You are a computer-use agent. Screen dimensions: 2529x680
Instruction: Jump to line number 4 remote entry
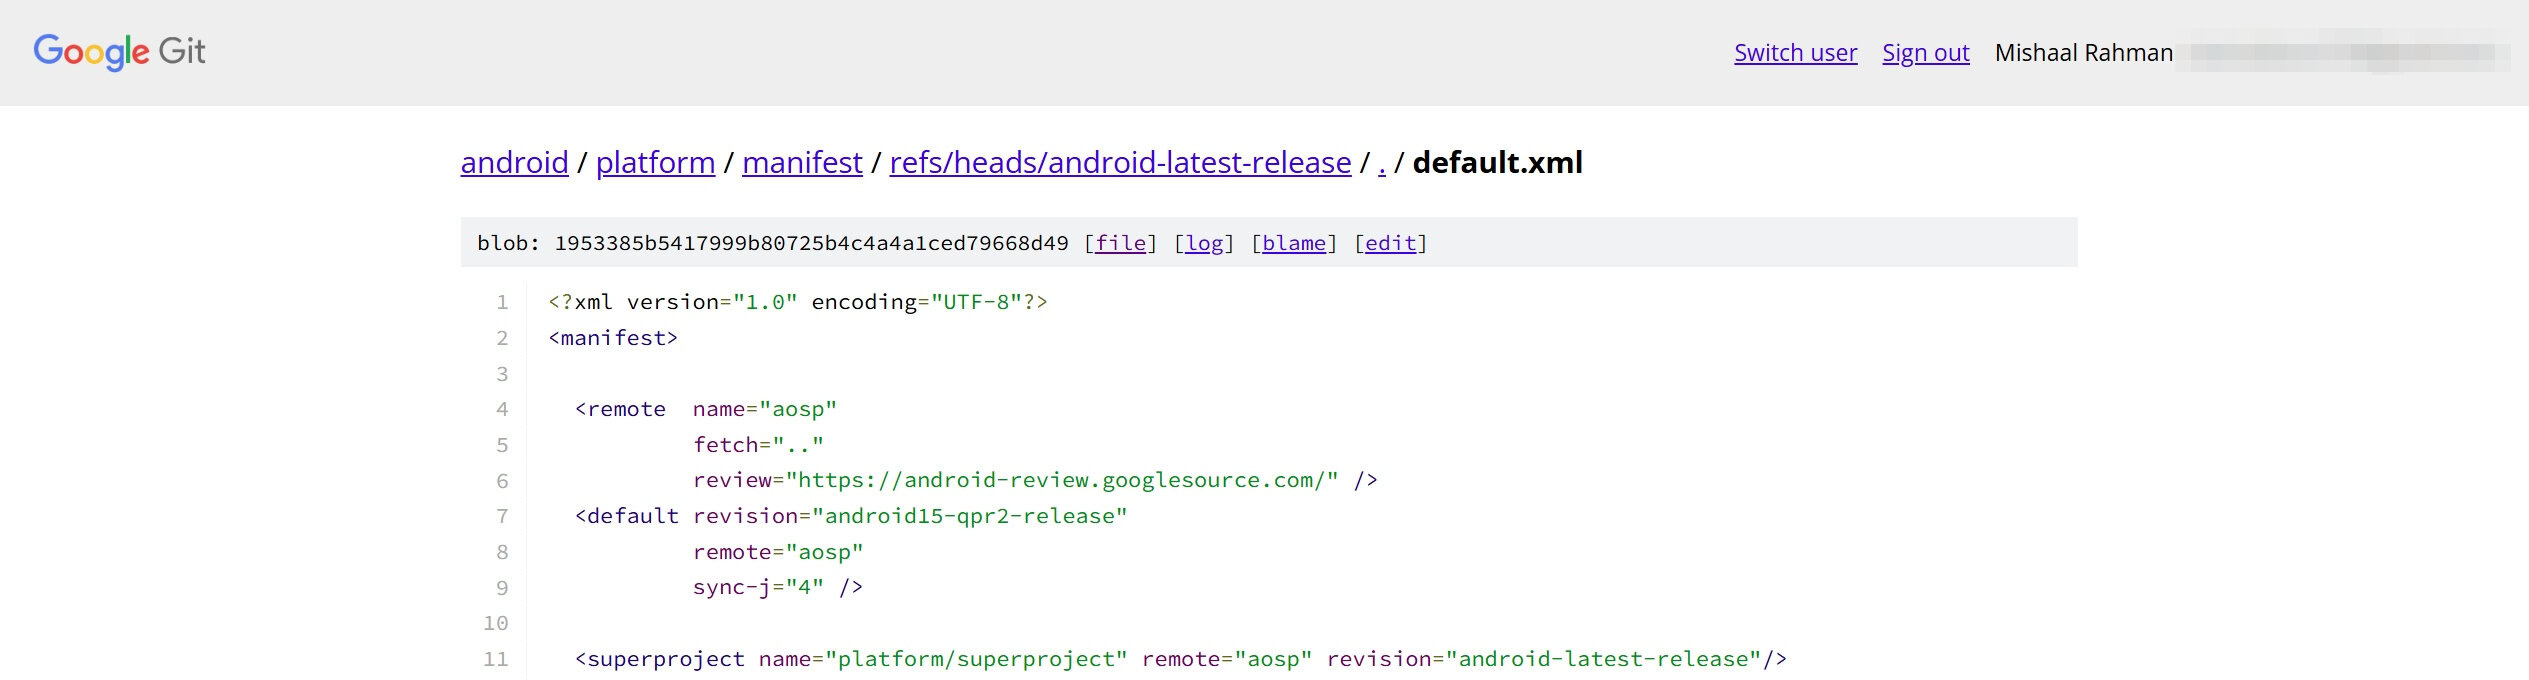(502, 409)
